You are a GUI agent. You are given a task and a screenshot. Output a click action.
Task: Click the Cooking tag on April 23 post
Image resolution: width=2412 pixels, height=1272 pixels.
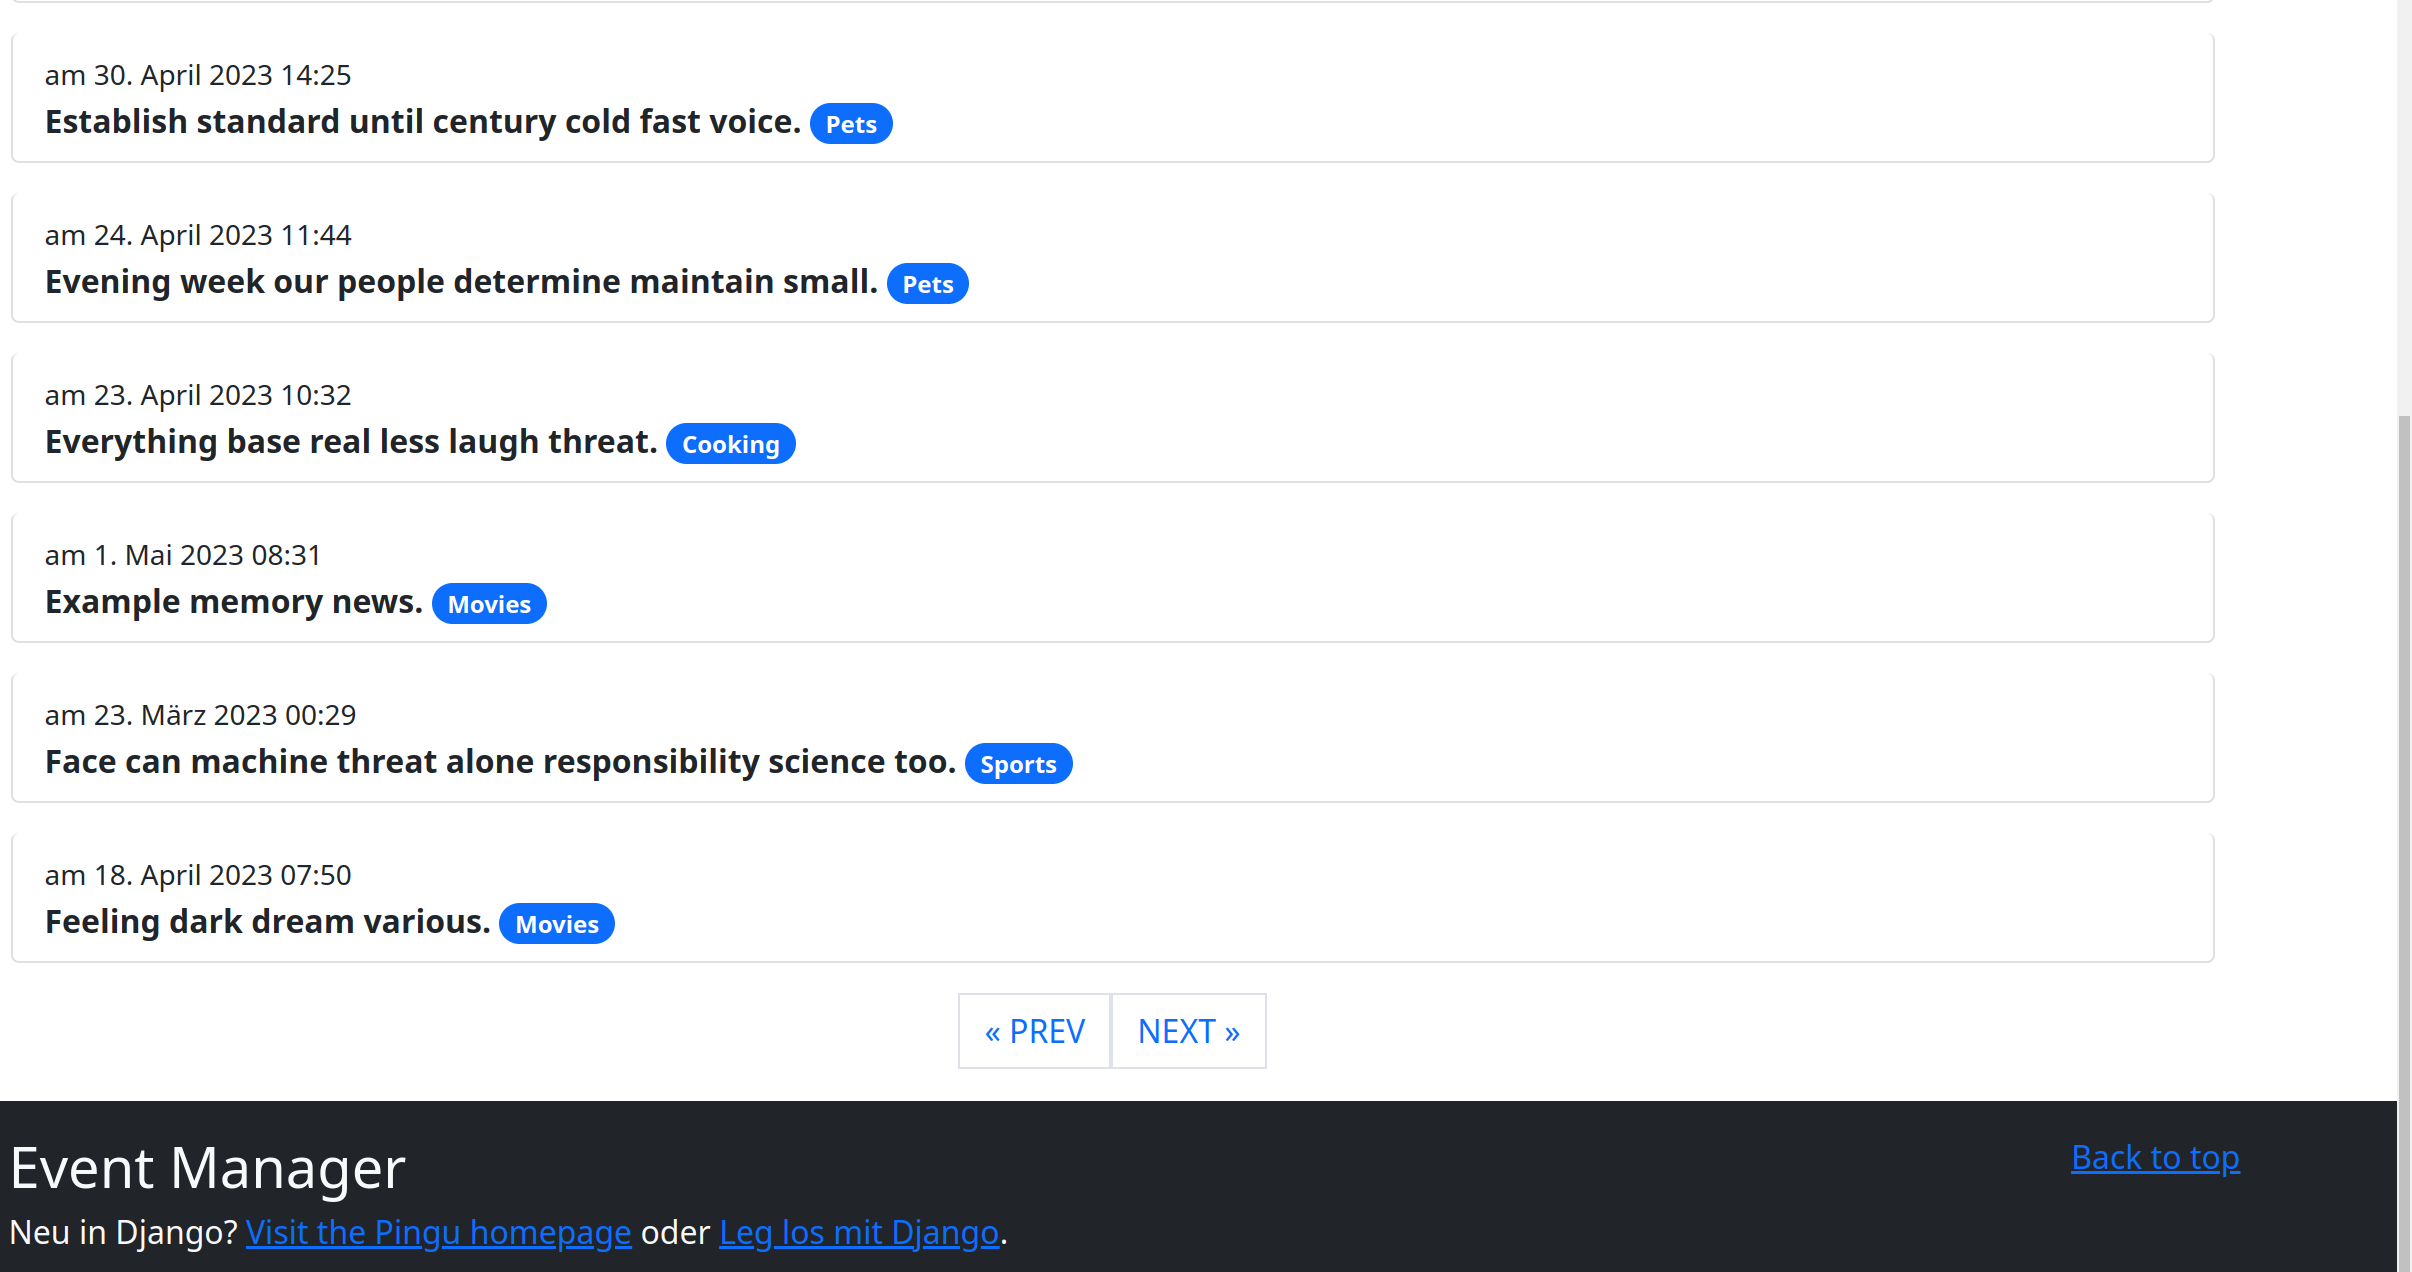[x=732, y=444]
